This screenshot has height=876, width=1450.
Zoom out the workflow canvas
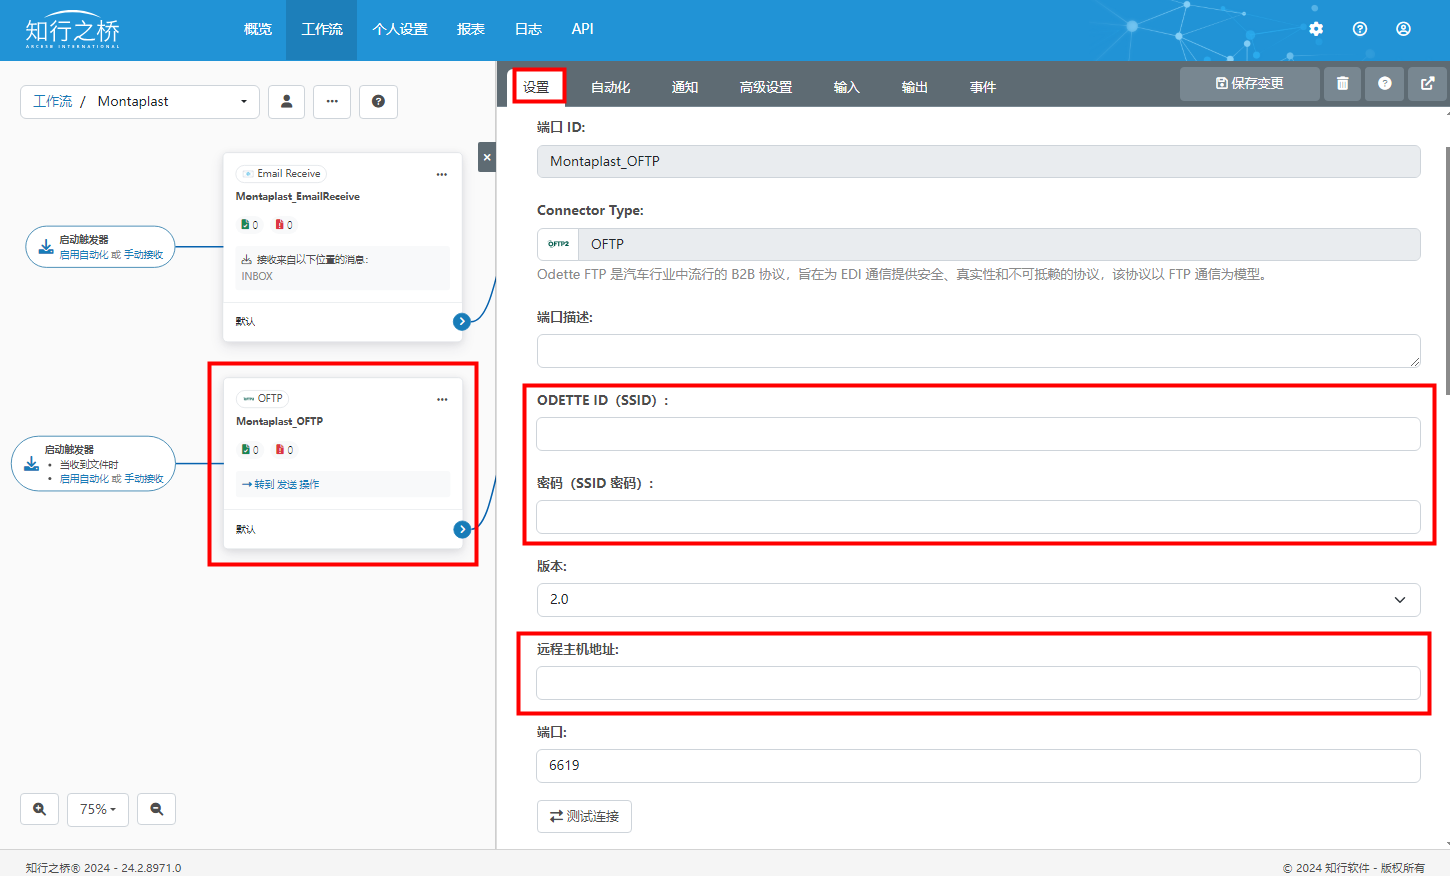click(x=157, y=809)
